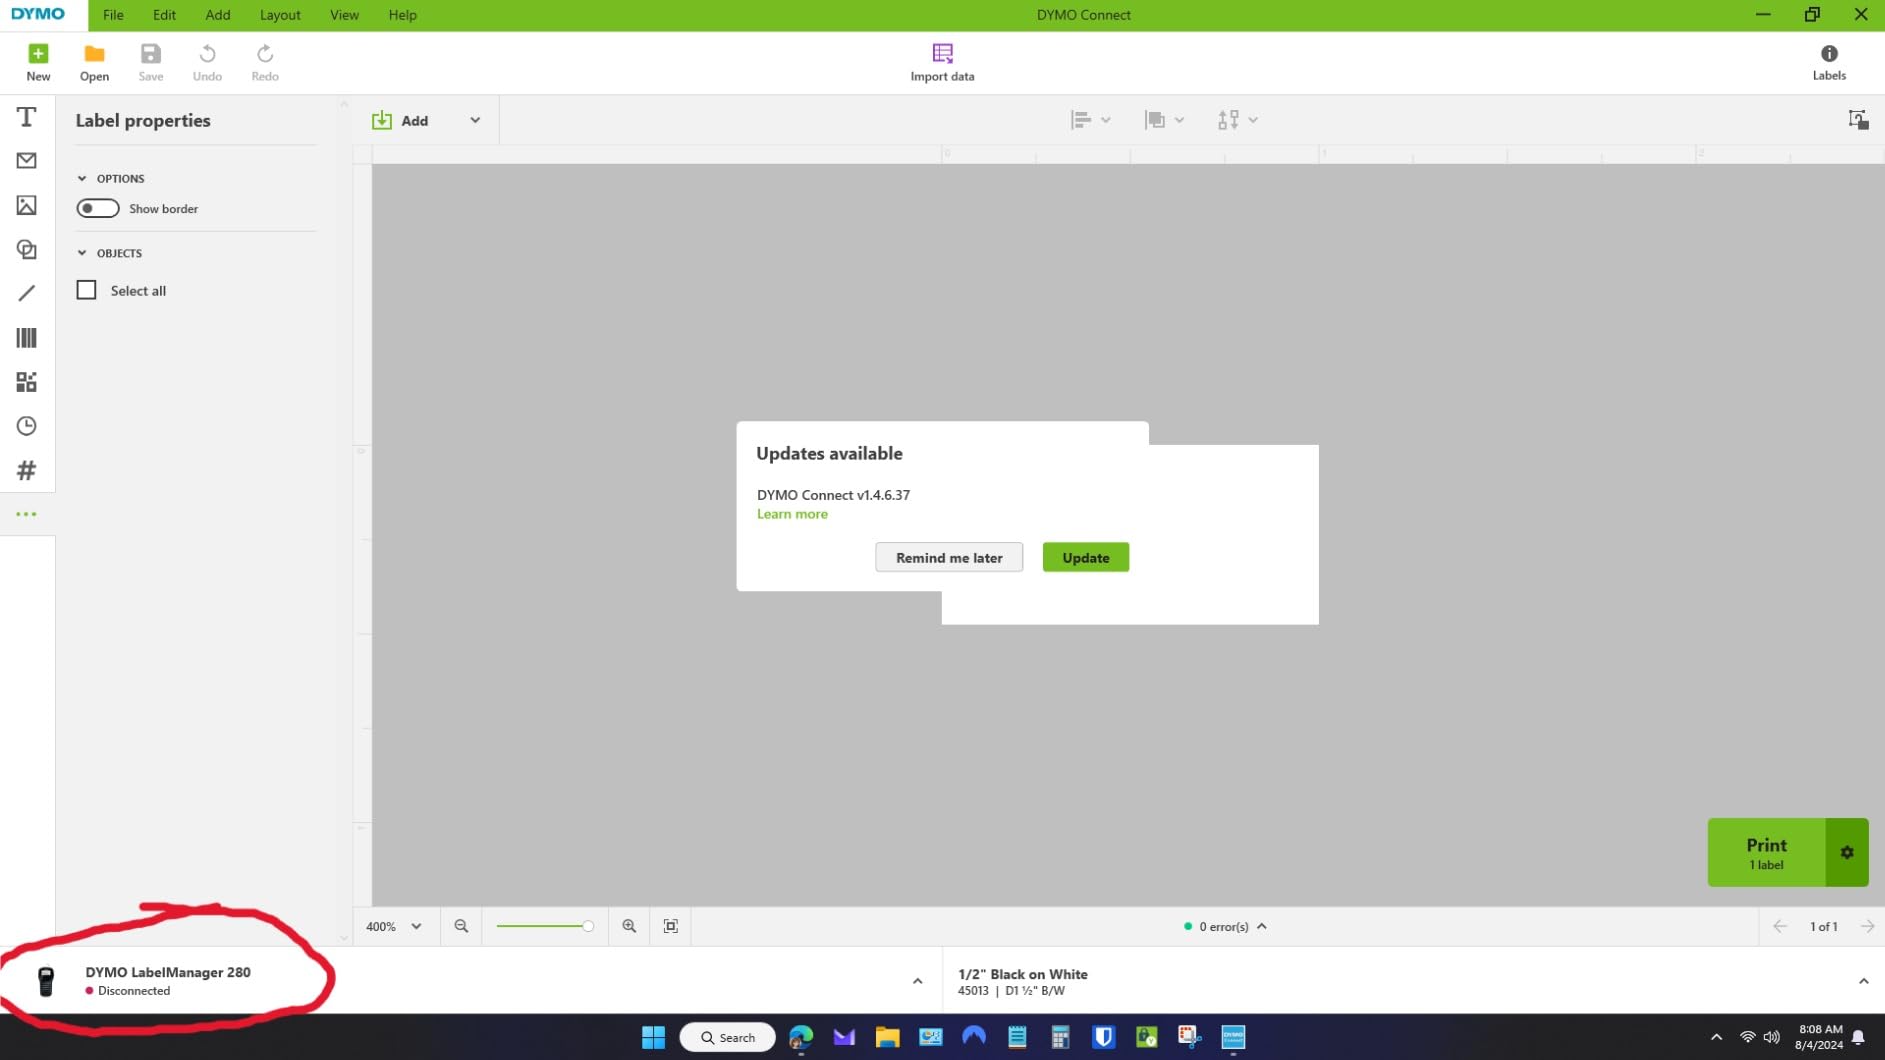Open print settings gear icon
1885x1060 pixels.
[1847, 852]
